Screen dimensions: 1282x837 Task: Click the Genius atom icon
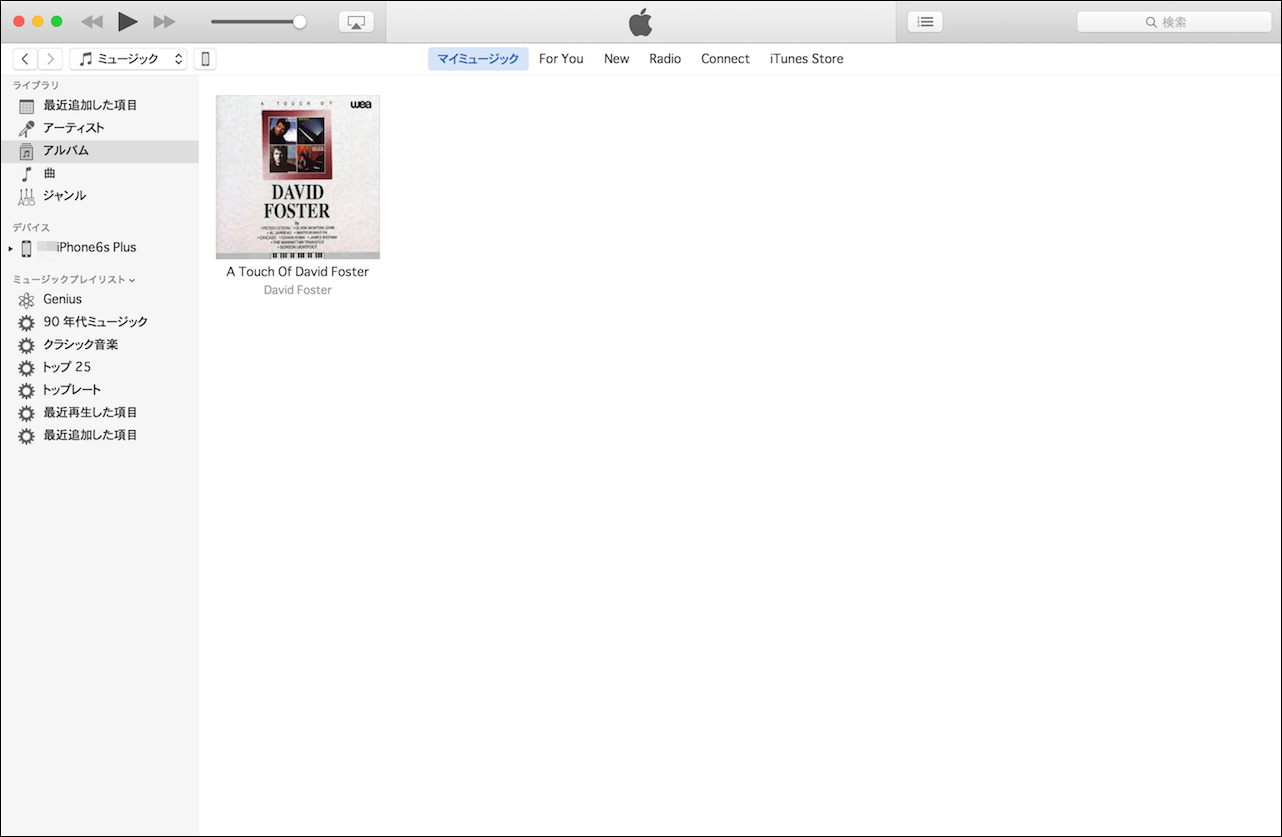[x=27, y=299]
